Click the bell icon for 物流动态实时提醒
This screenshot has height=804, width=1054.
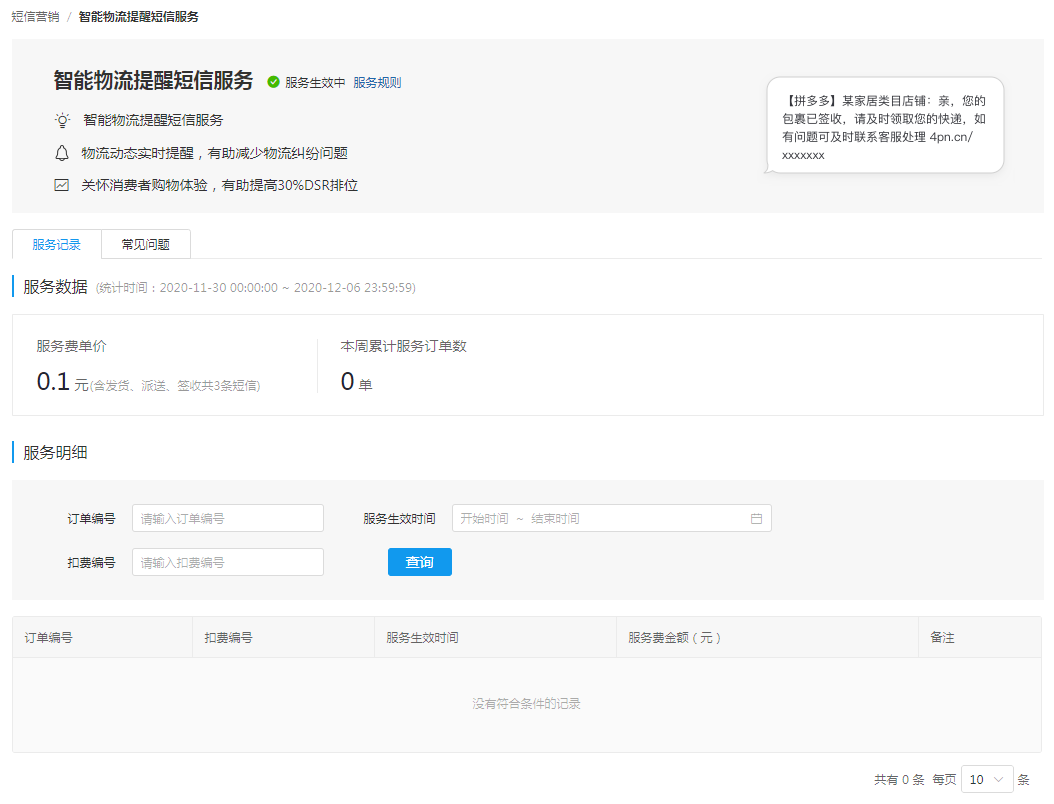coord(62,153)
